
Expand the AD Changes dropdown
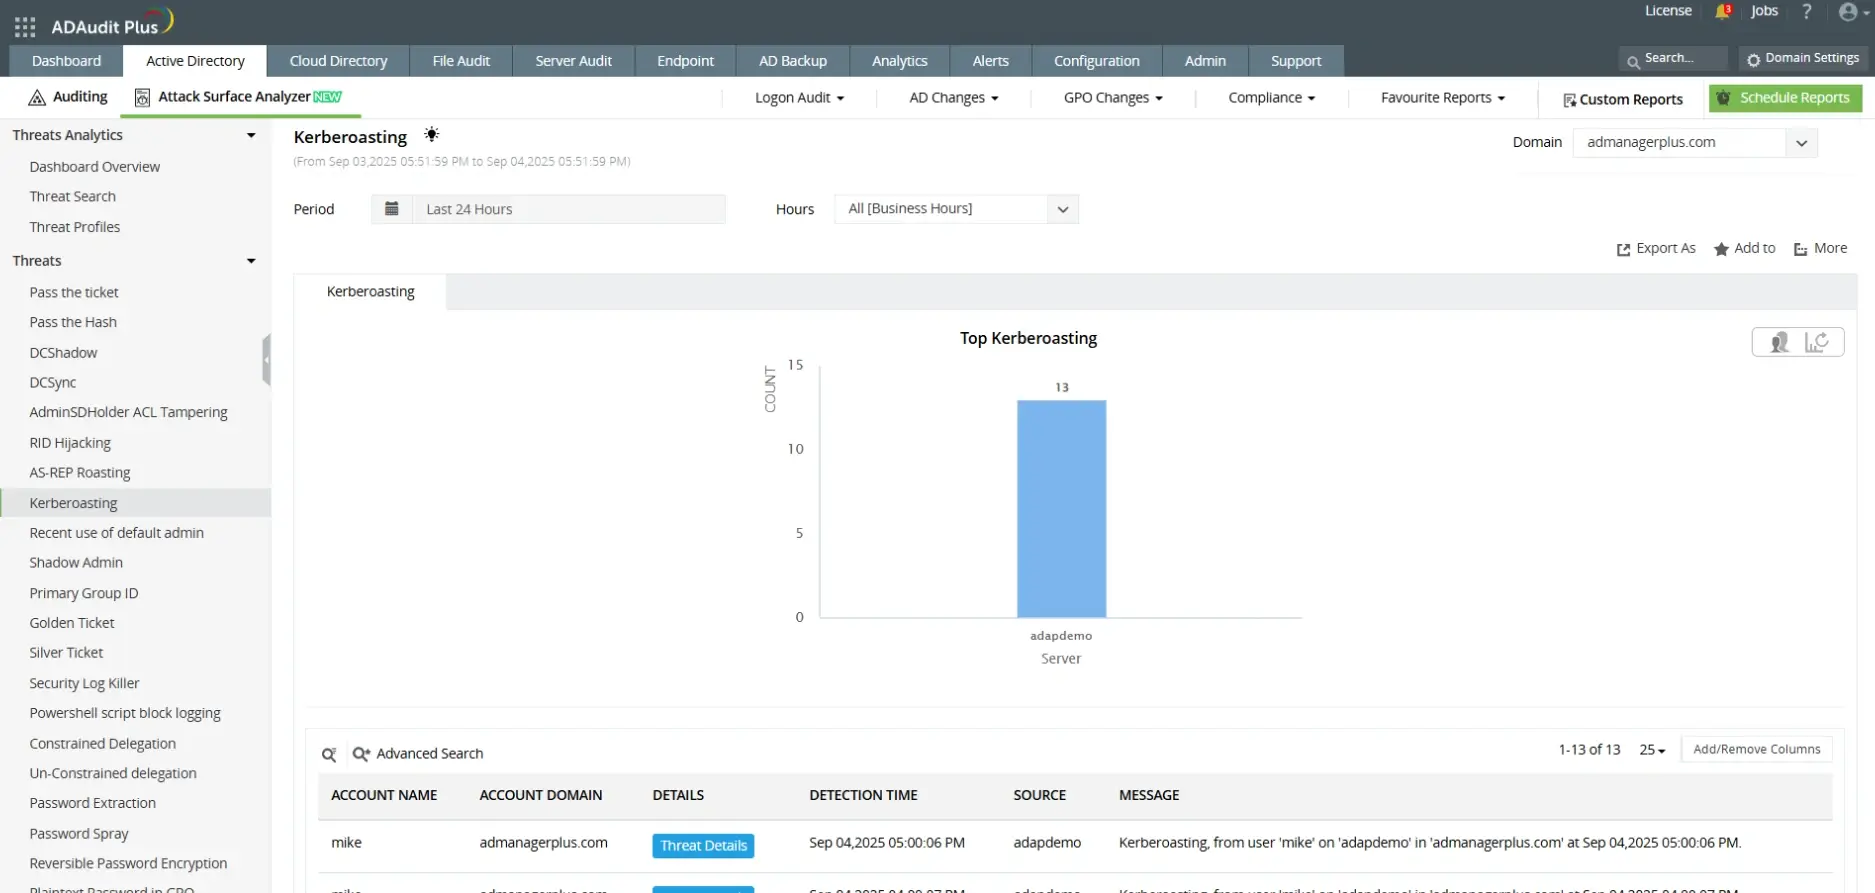coord(953,98)
